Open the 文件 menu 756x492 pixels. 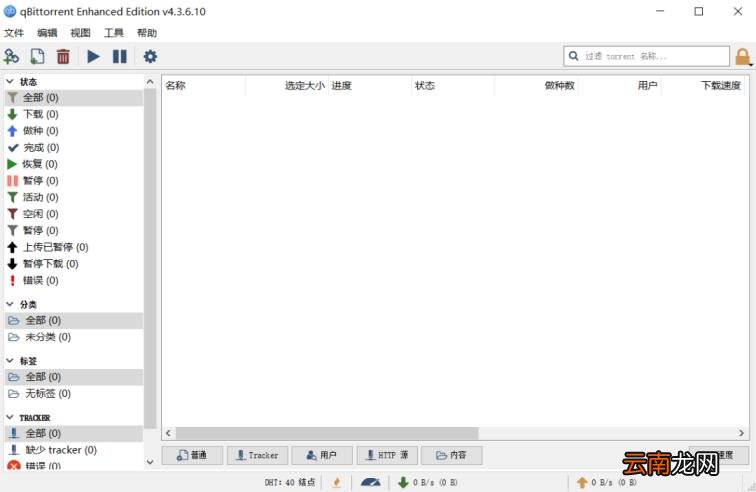point(14,33)
